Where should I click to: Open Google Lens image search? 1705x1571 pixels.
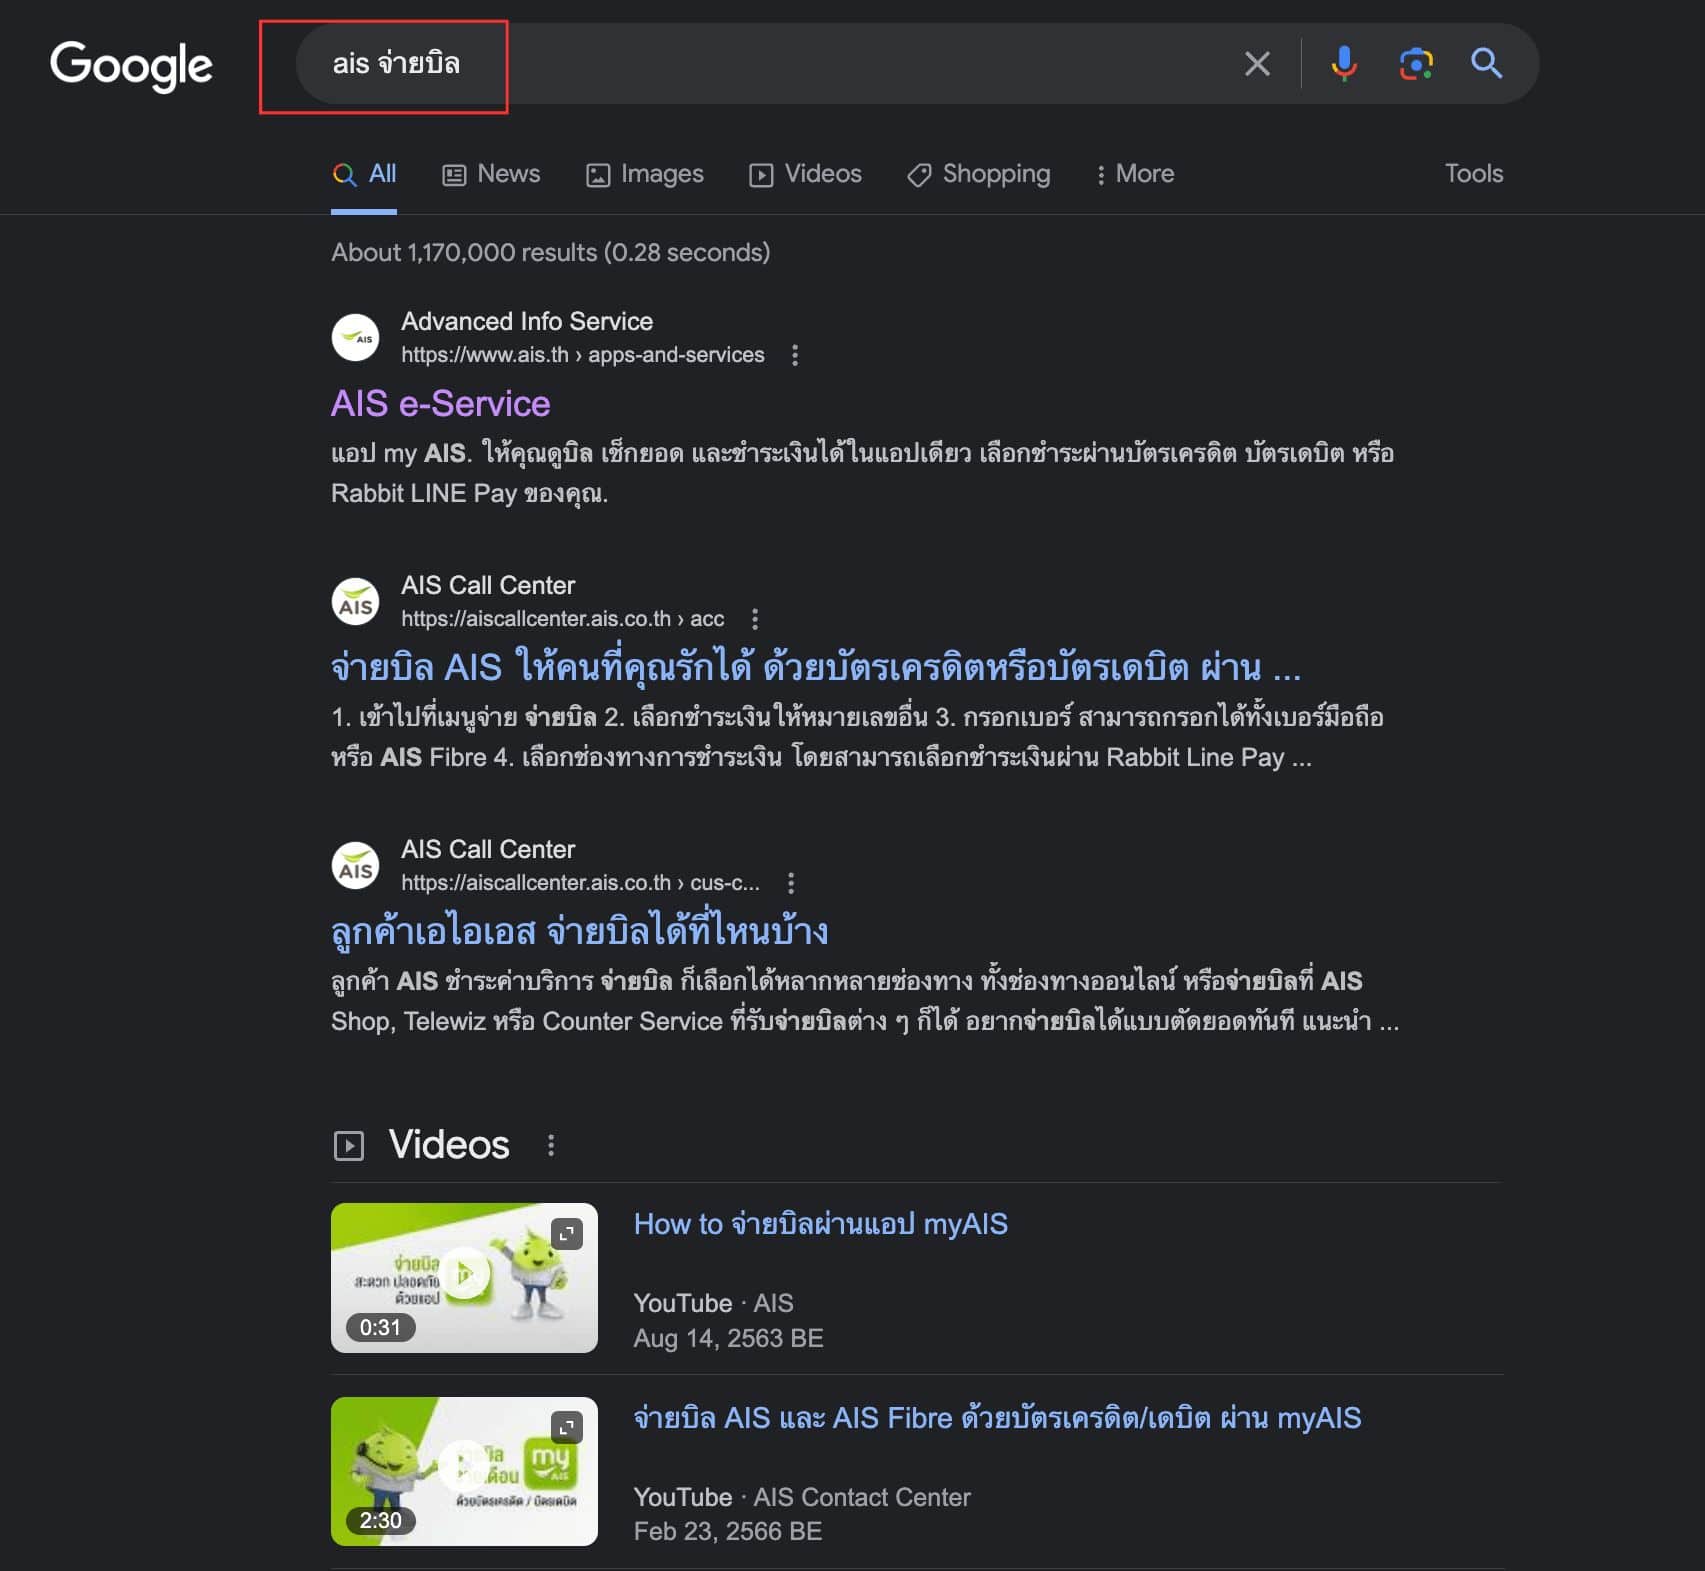tap(1416, 64)
